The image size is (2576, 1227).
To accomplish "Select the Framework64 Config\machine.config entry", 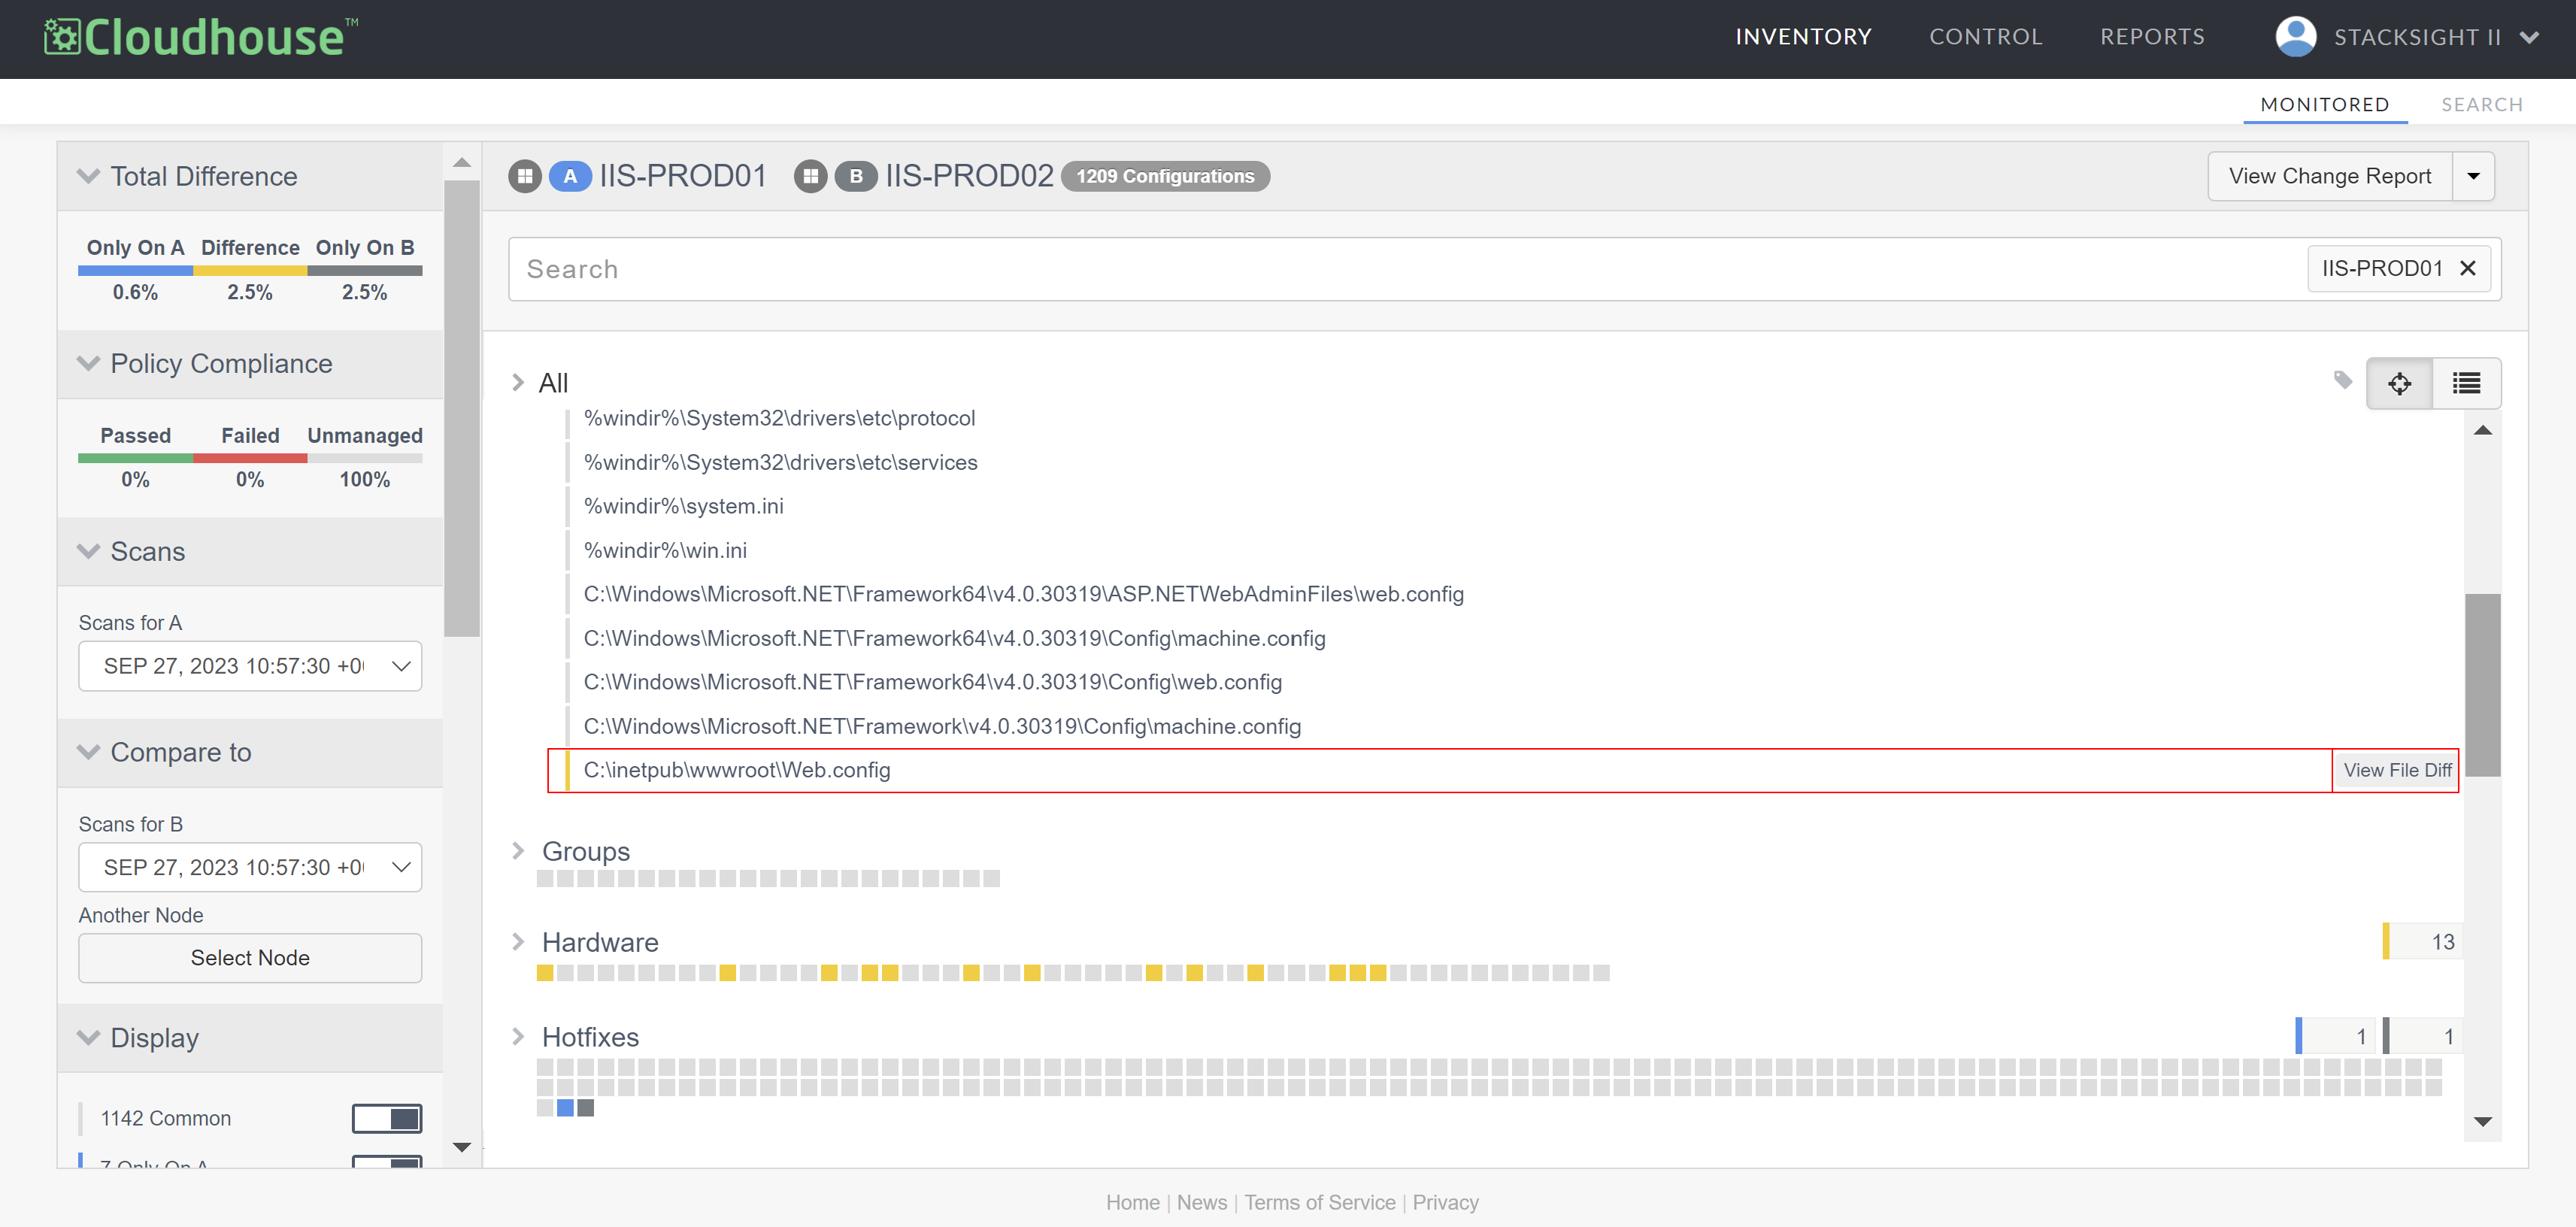I will (x=954, y=638).
